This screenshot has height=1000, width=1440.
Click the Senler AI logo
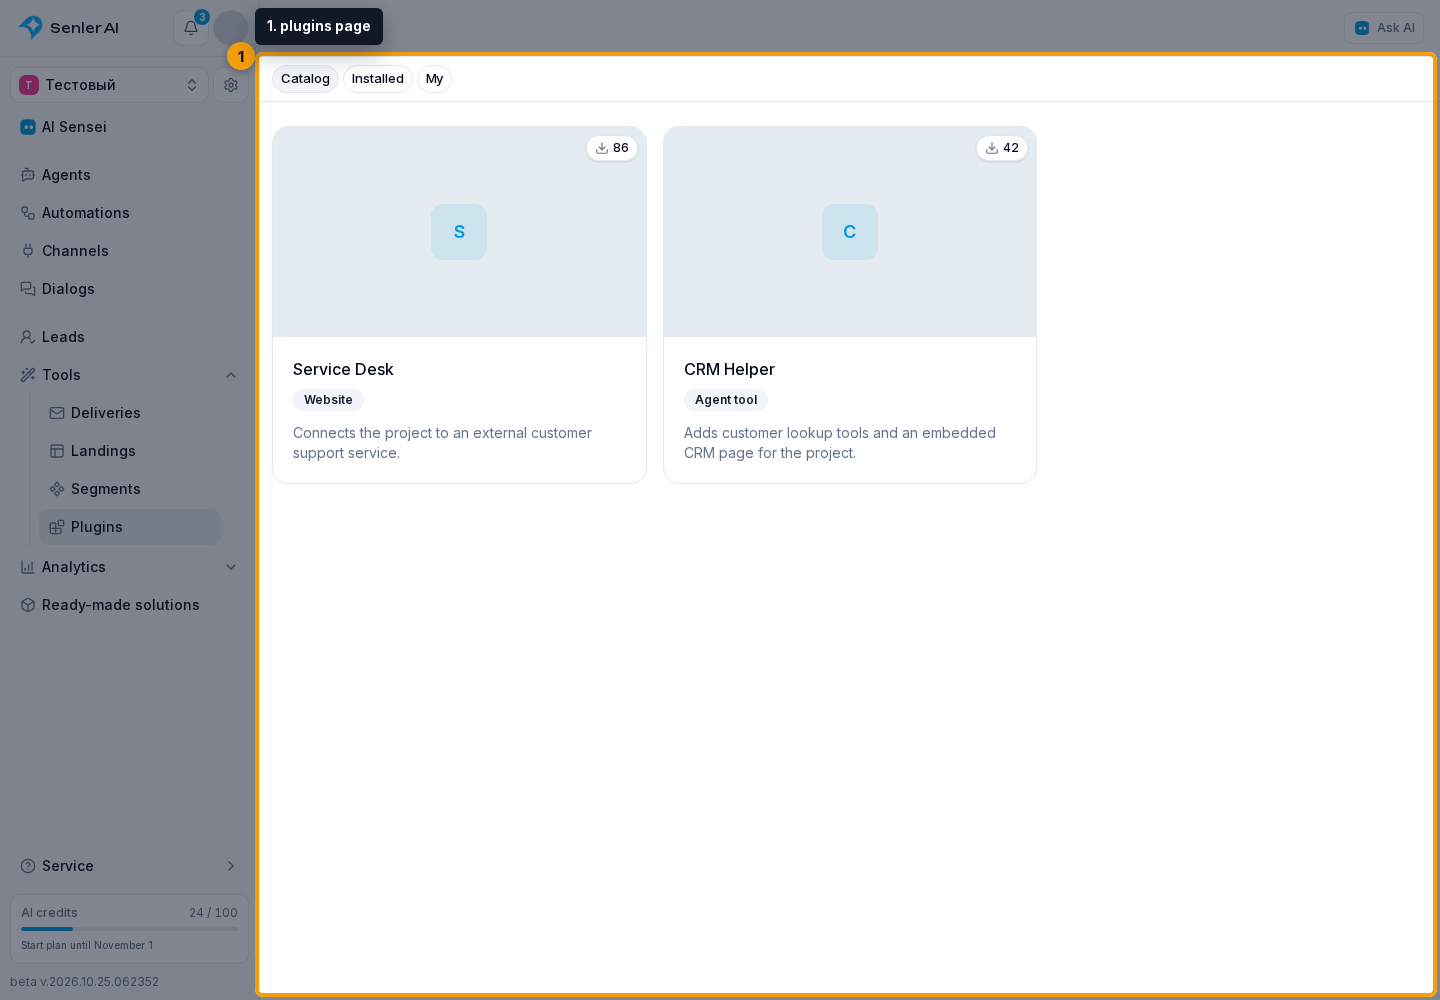[69, 28]
